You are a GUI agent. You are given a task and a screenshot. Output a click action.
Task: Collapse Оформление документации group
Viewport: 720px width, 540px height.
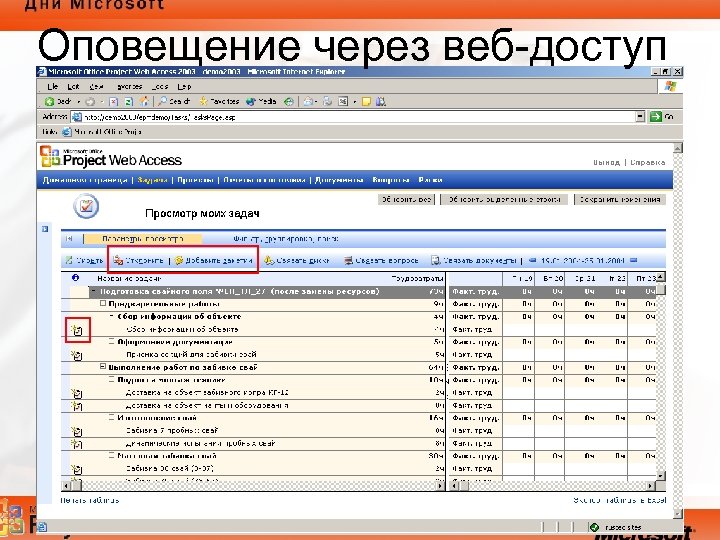click(112, 342)
